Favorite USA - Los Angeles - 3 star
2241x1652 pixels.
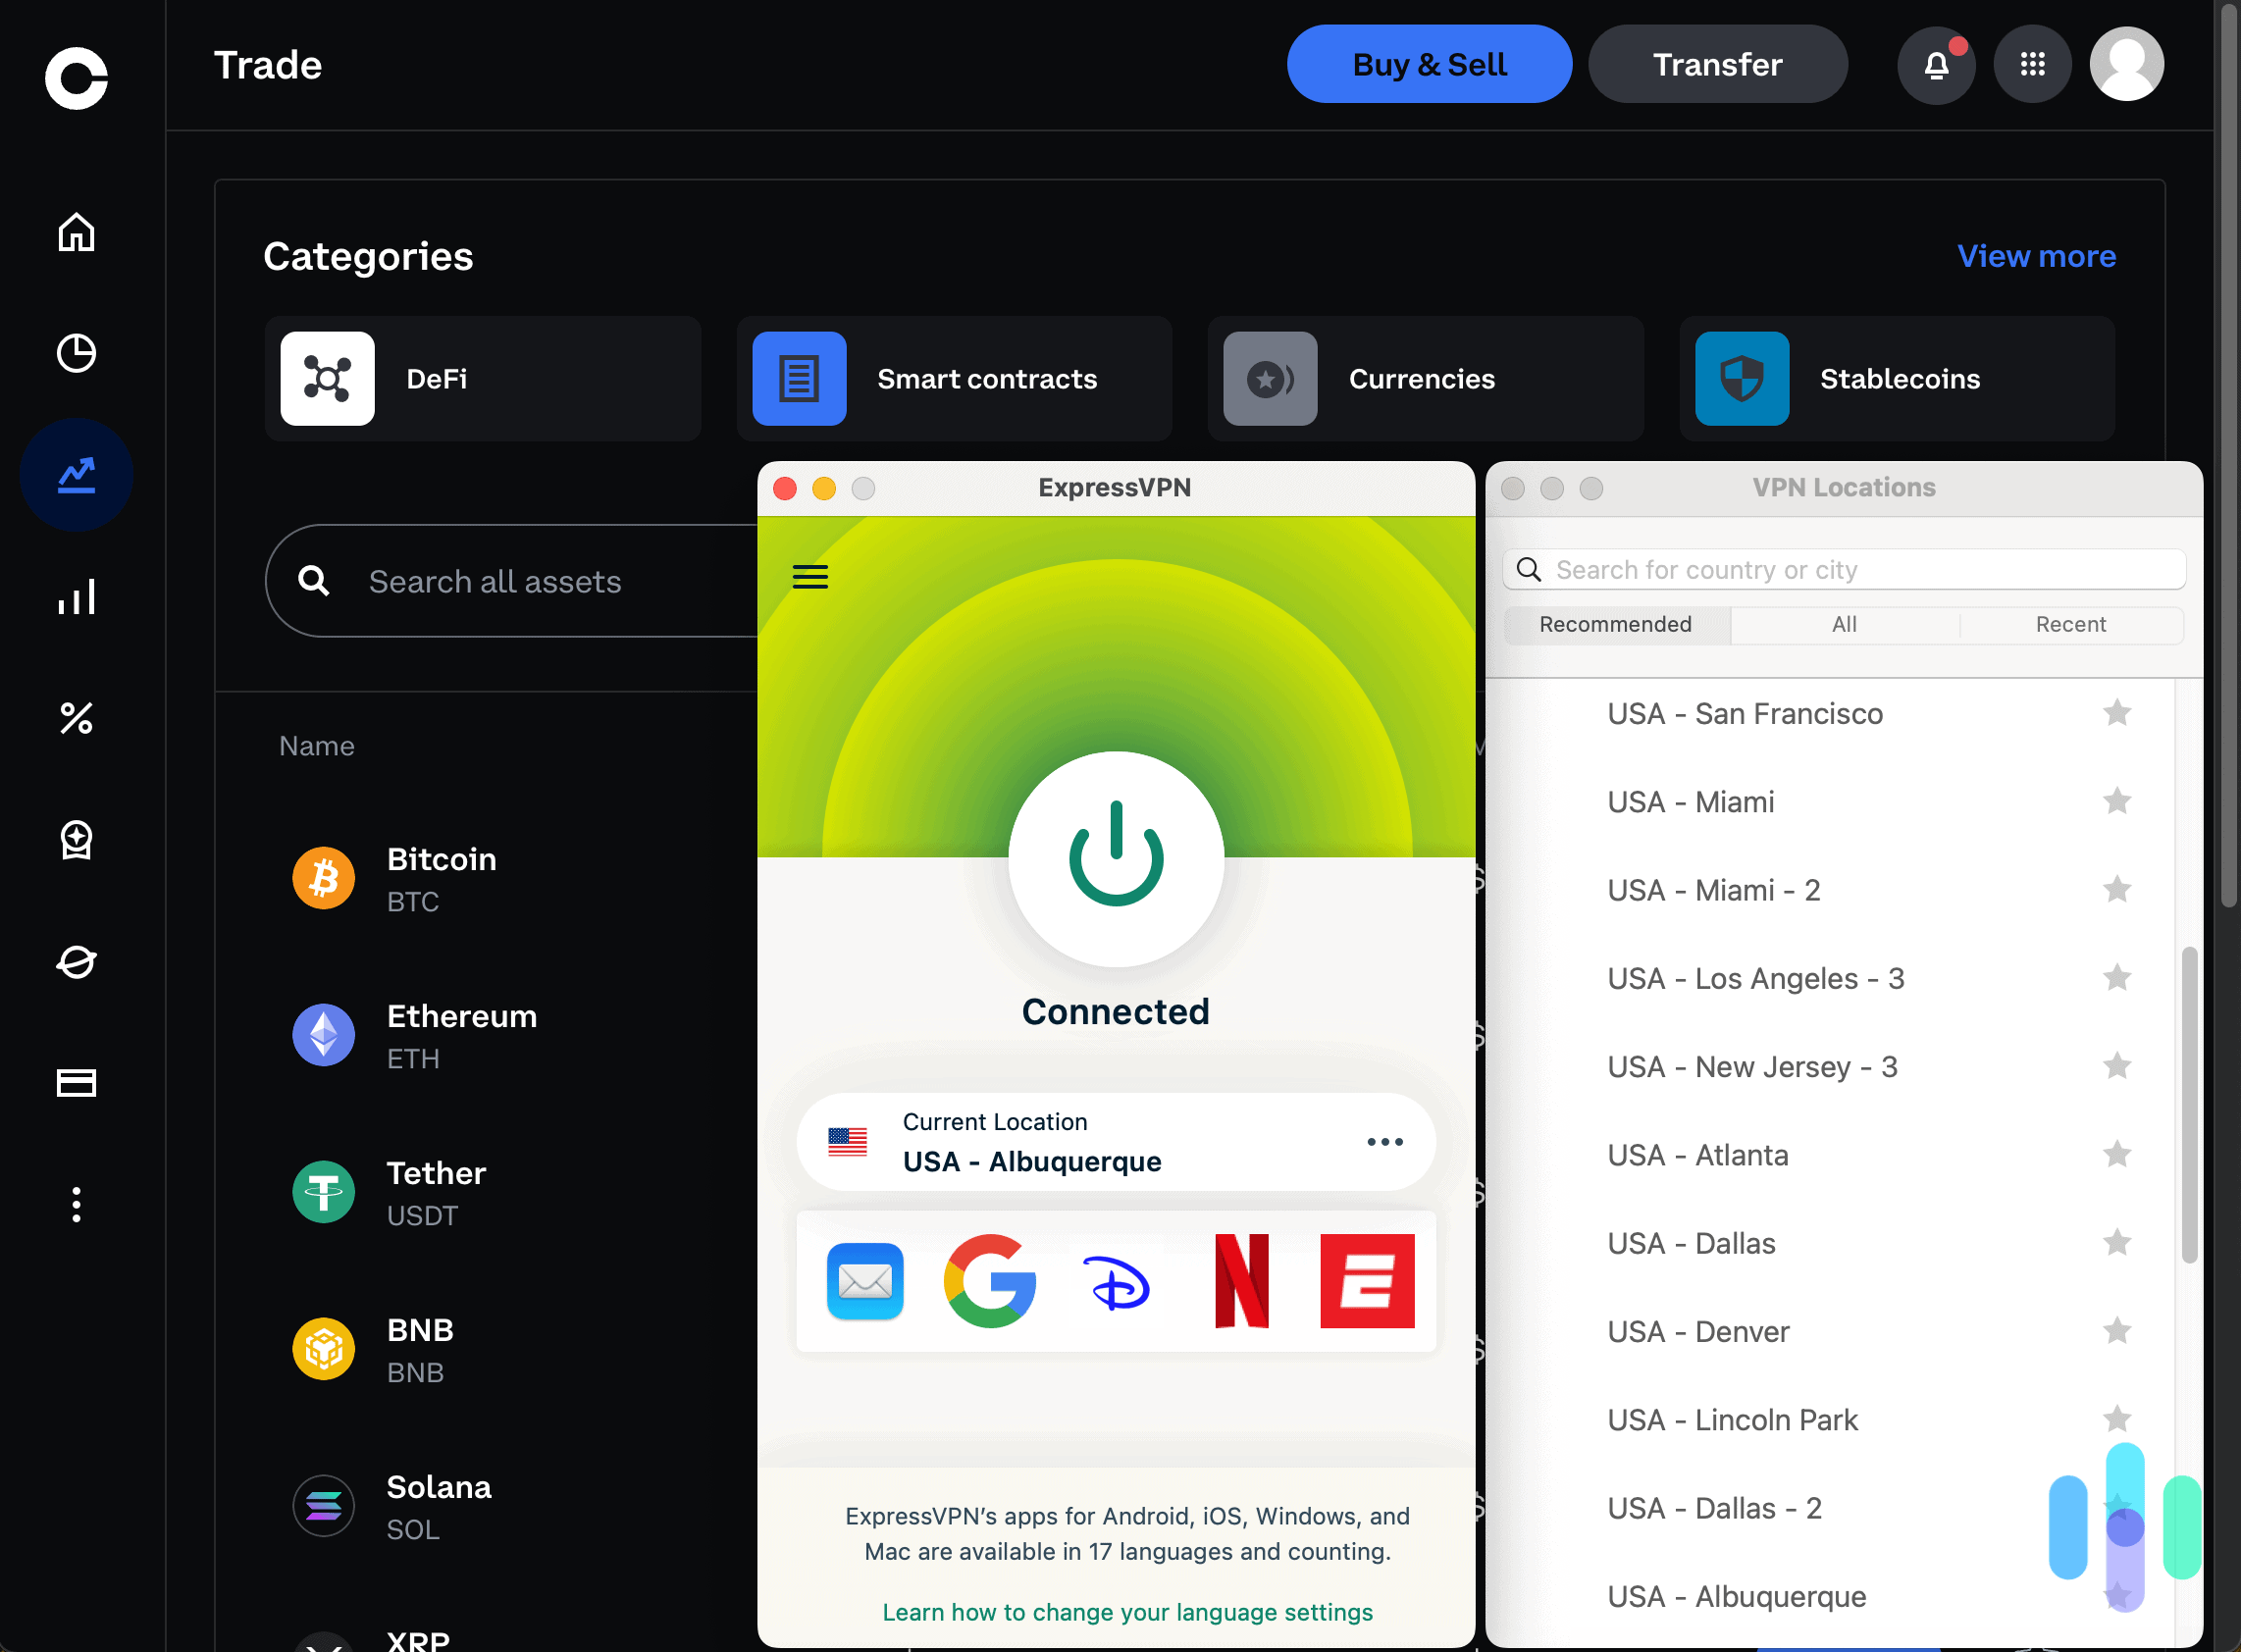tap(2117, 977)
